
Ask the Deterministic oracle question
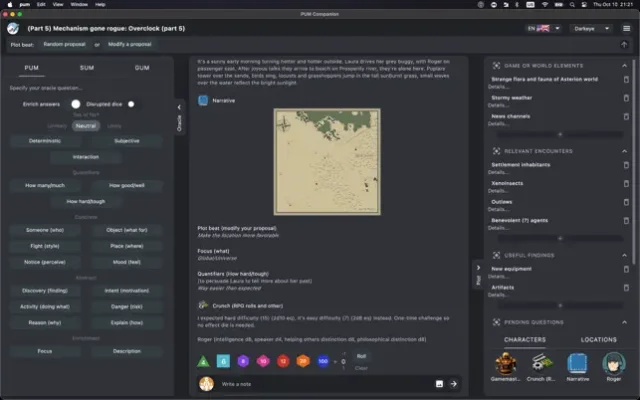[45, 141]
